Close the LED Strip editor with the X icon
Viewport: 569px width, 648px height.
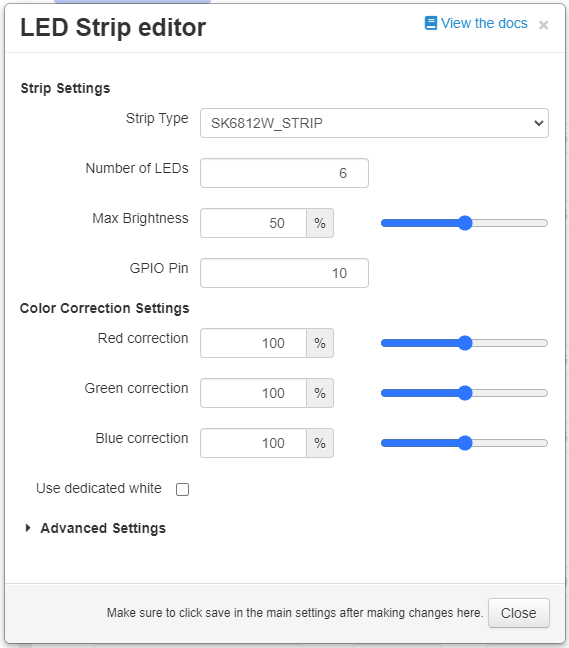(x=543, y=25)
